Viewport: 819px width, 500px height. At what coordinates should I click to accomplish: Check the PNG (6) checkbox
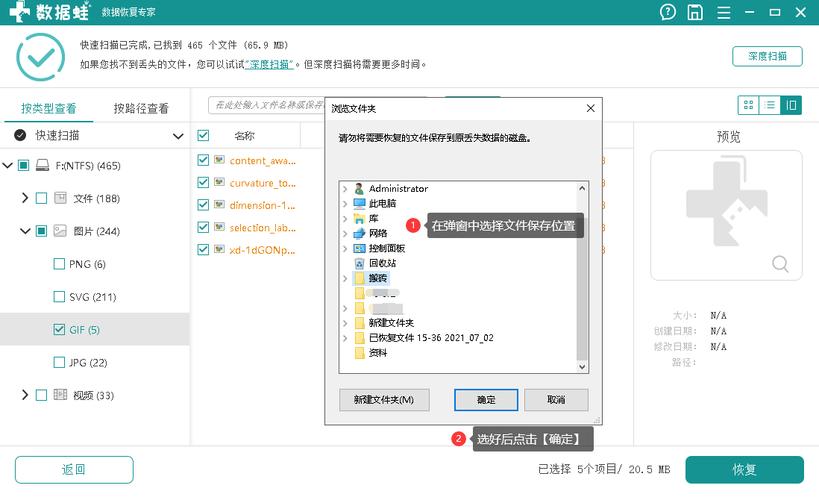pyautogui.click(x=59, y=264)
